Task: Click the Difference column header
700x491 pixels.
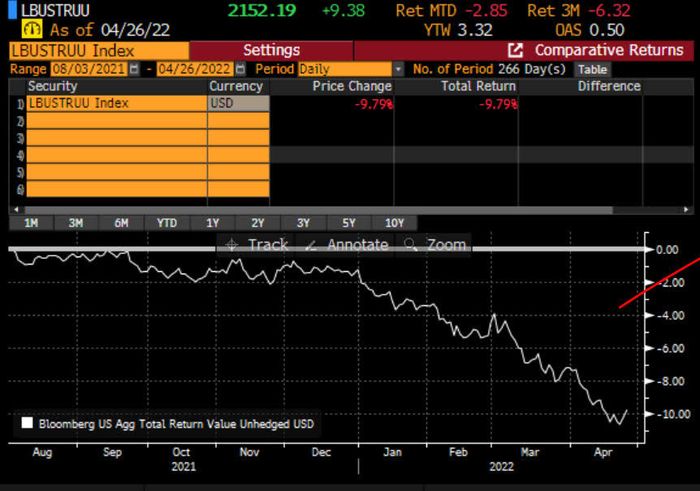Action: (609, 86)
